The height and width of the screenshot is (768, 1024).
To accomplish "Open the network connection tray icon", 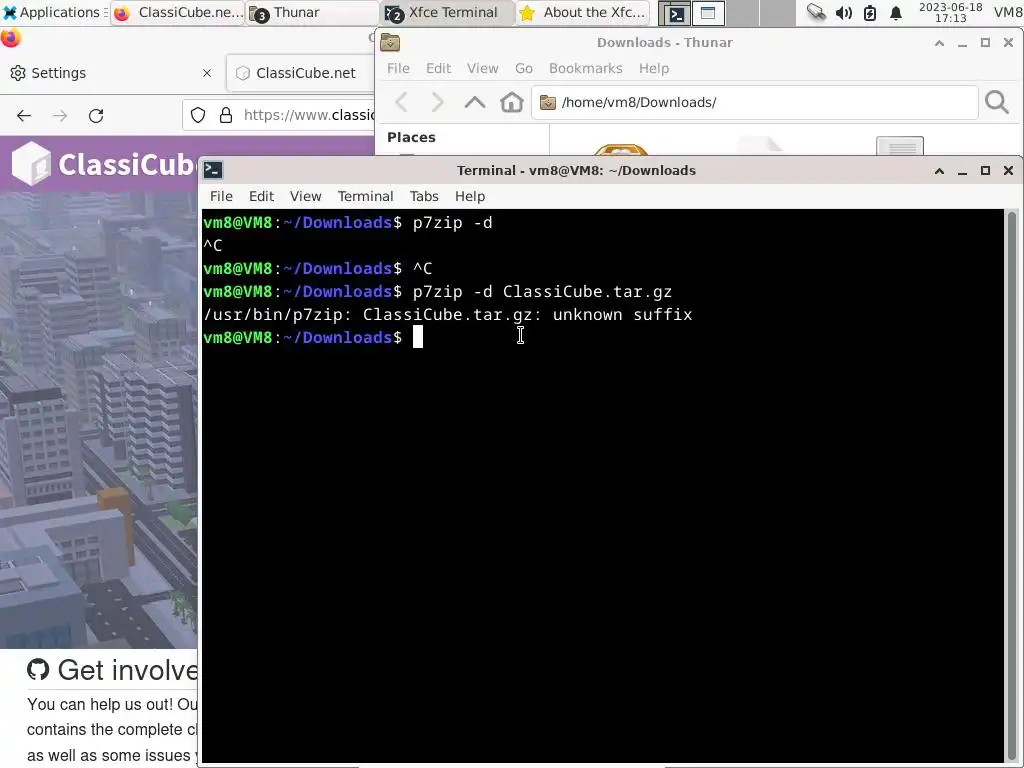I will click(816, 12).
